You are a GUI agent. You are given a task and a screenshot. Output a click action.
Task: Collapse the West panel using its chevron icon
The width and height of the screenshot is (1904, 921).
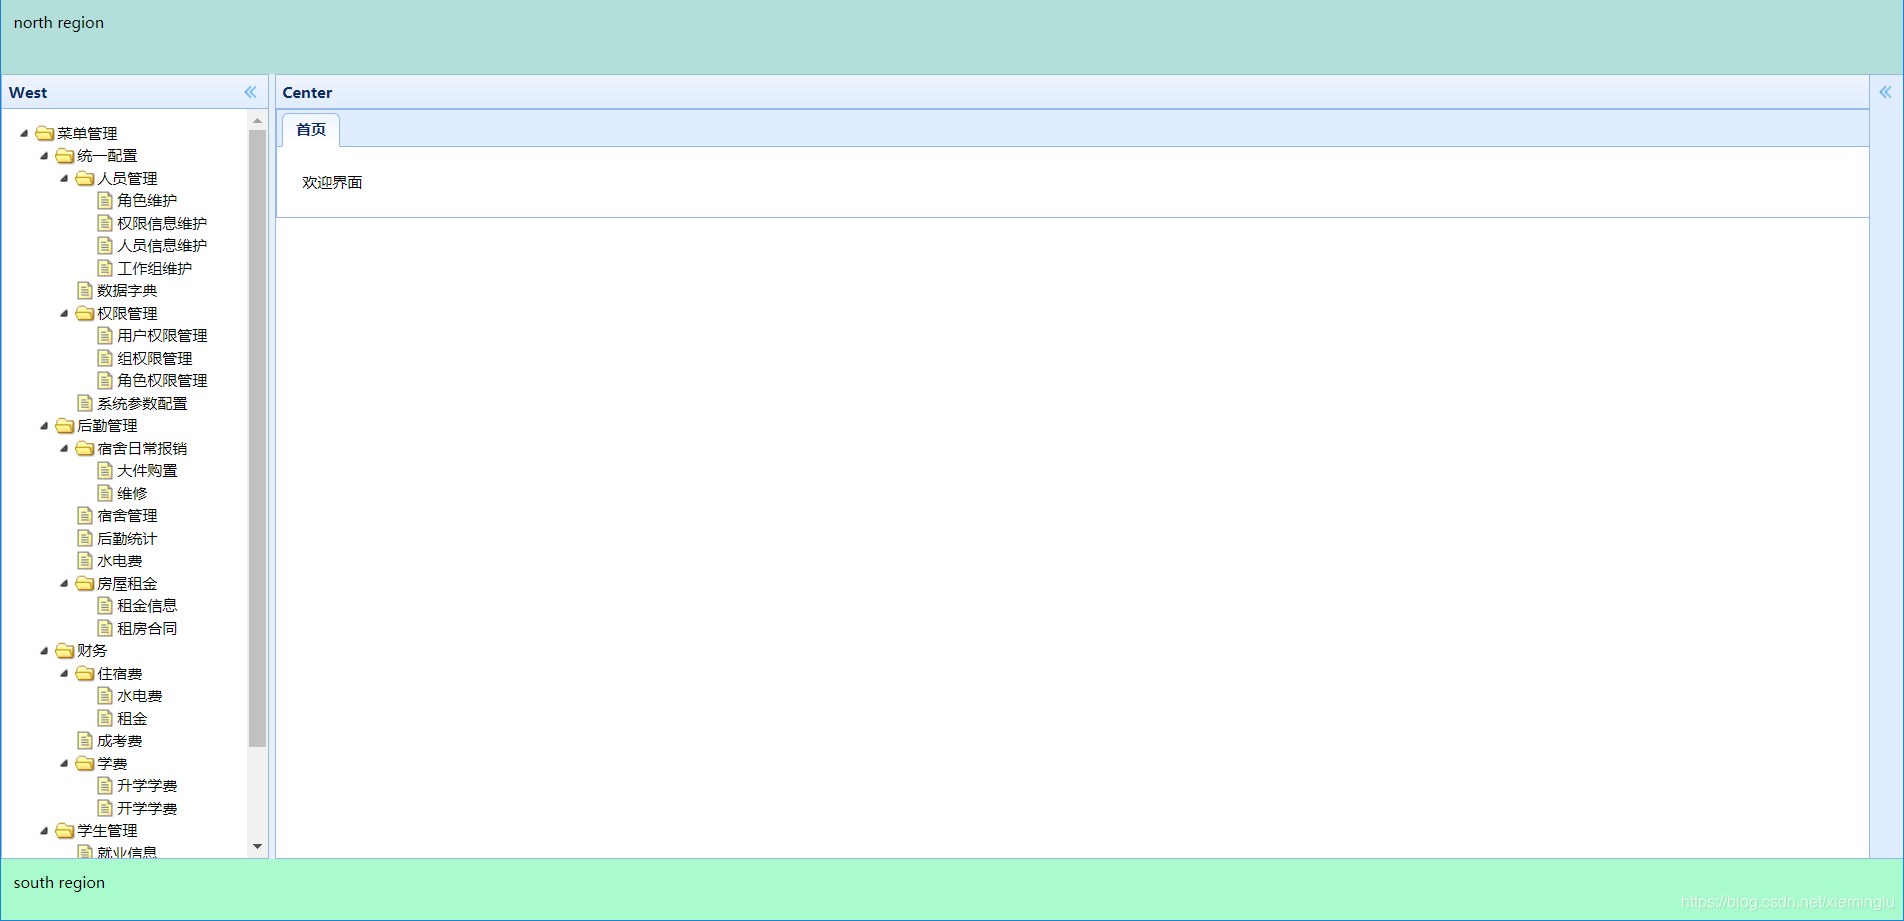tap(250, 92)
